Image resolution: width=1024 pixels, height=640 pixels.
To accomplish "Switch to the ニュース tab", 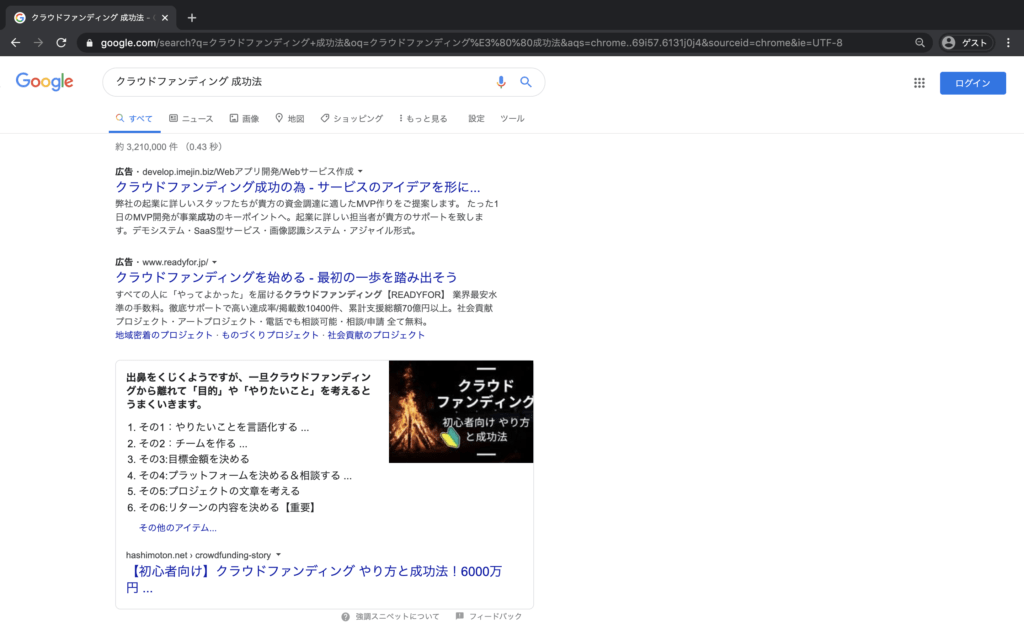I will (x=191, y=119).
